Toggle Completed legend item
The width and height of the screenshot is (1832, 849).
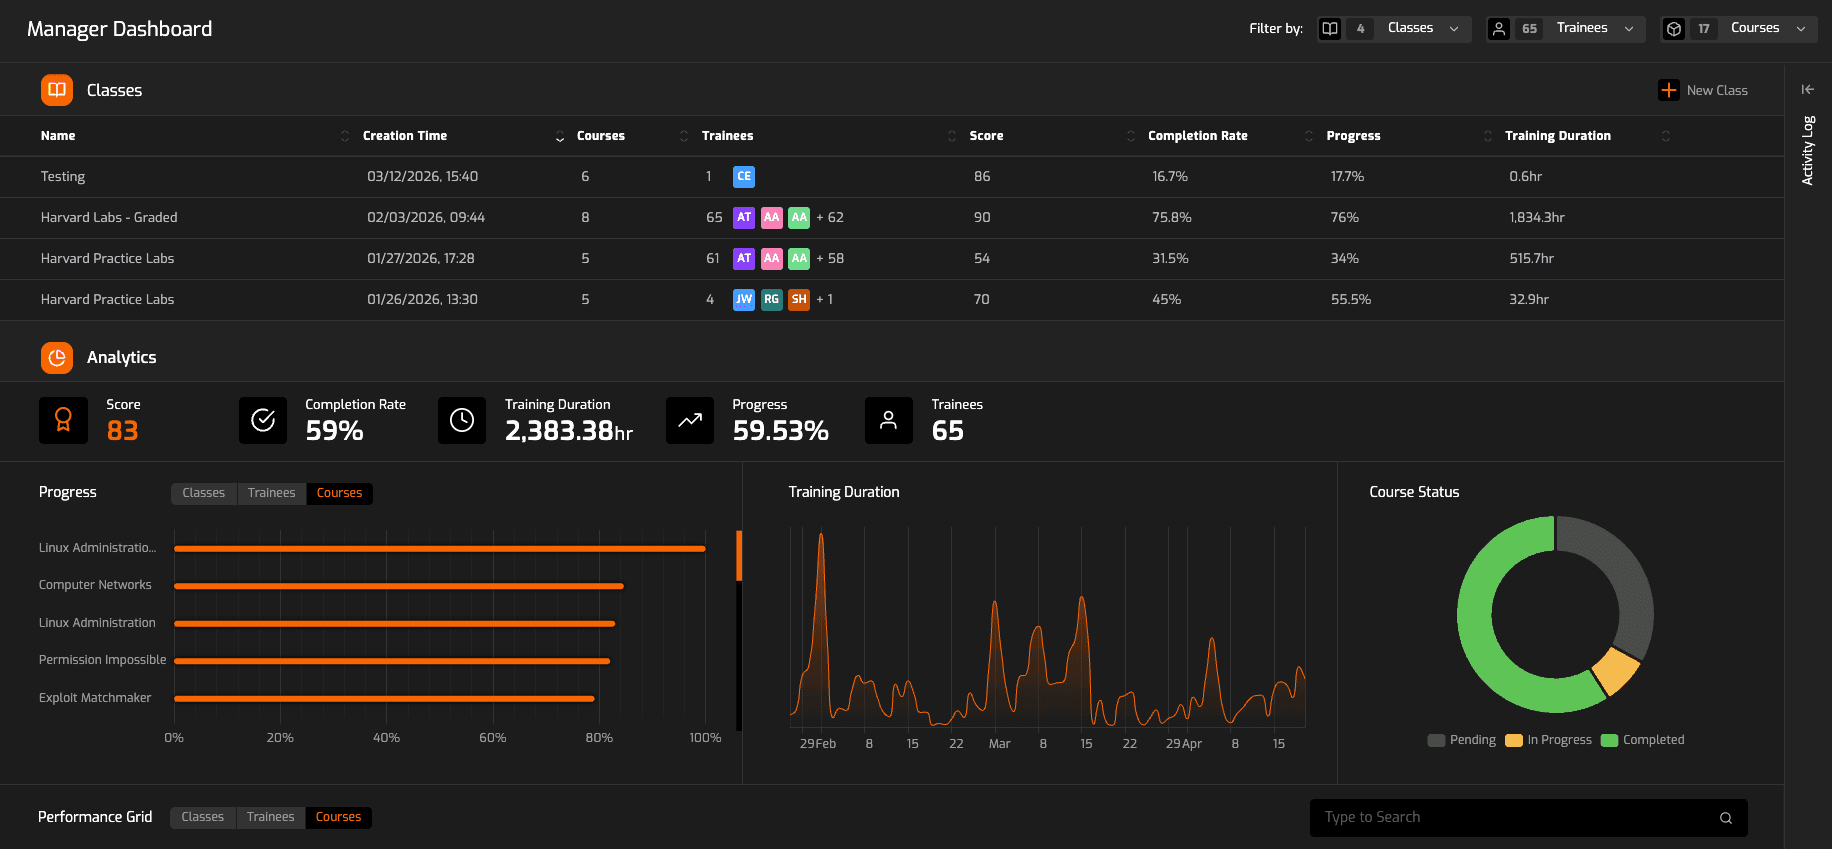[1643, 740]
